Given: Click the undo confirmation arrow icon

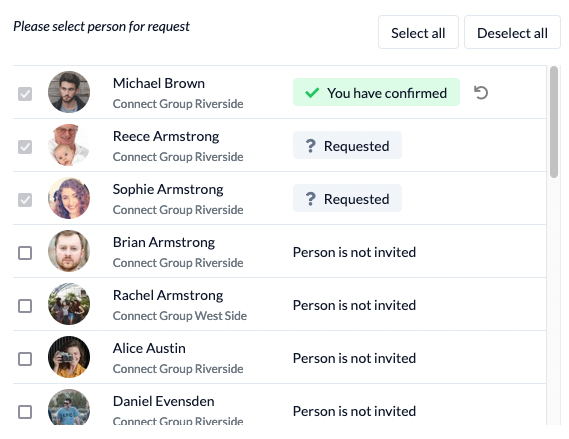Looking at the screenshot, I should click(x=481, y=93).
